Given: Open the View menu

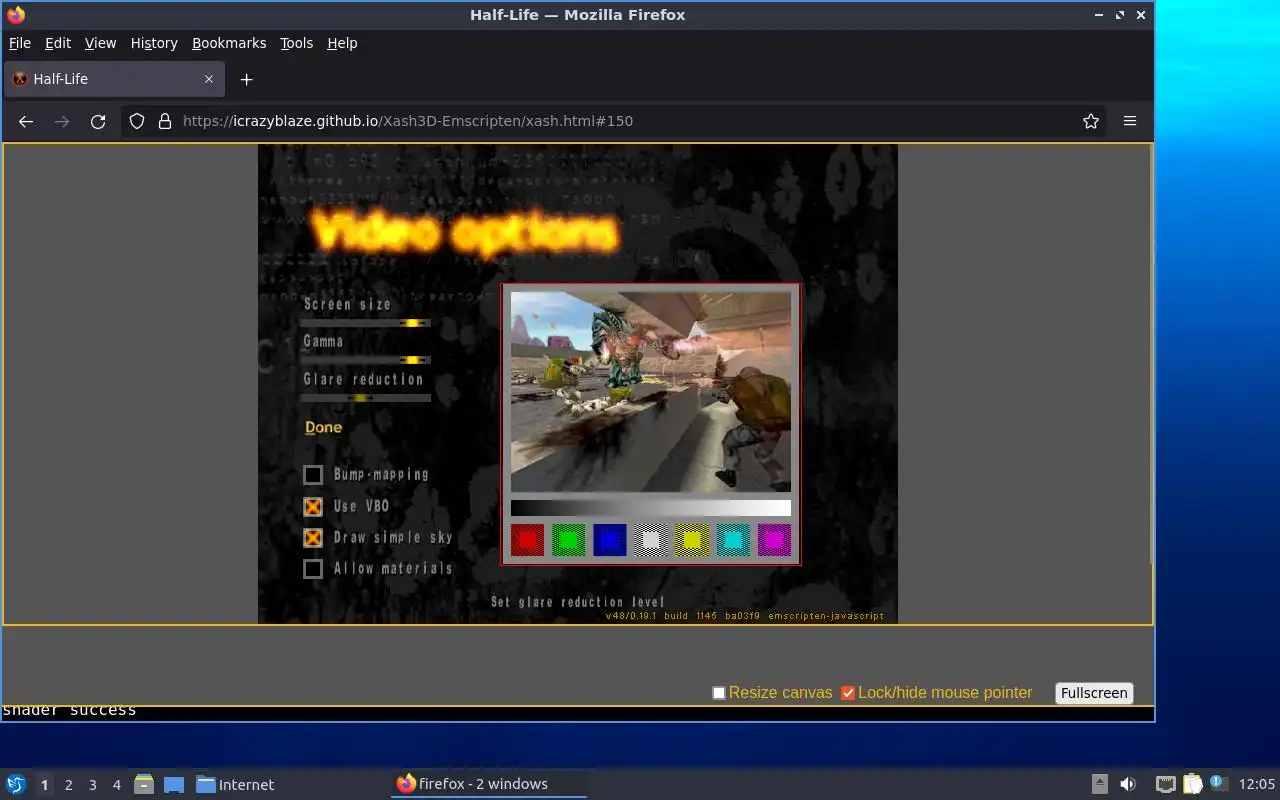Looking at the screenshot, I should (100, 43).
